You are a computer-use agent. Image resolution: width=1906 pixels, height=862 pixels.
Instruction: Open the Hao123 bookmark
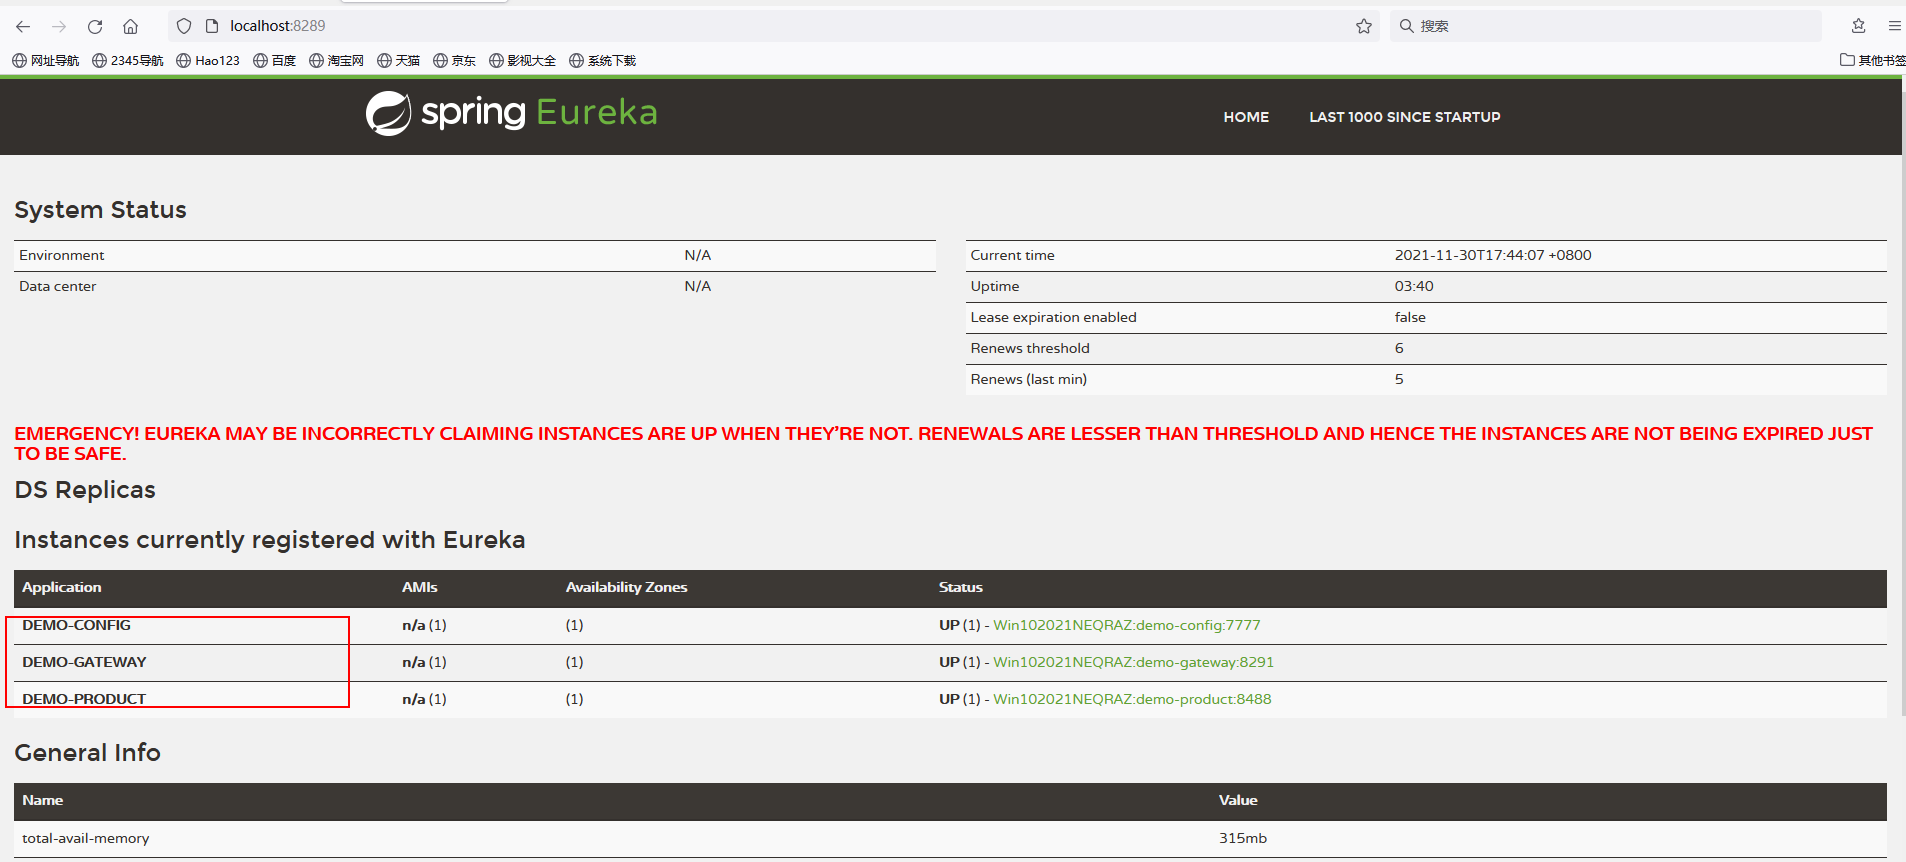(x=208, y=60)
